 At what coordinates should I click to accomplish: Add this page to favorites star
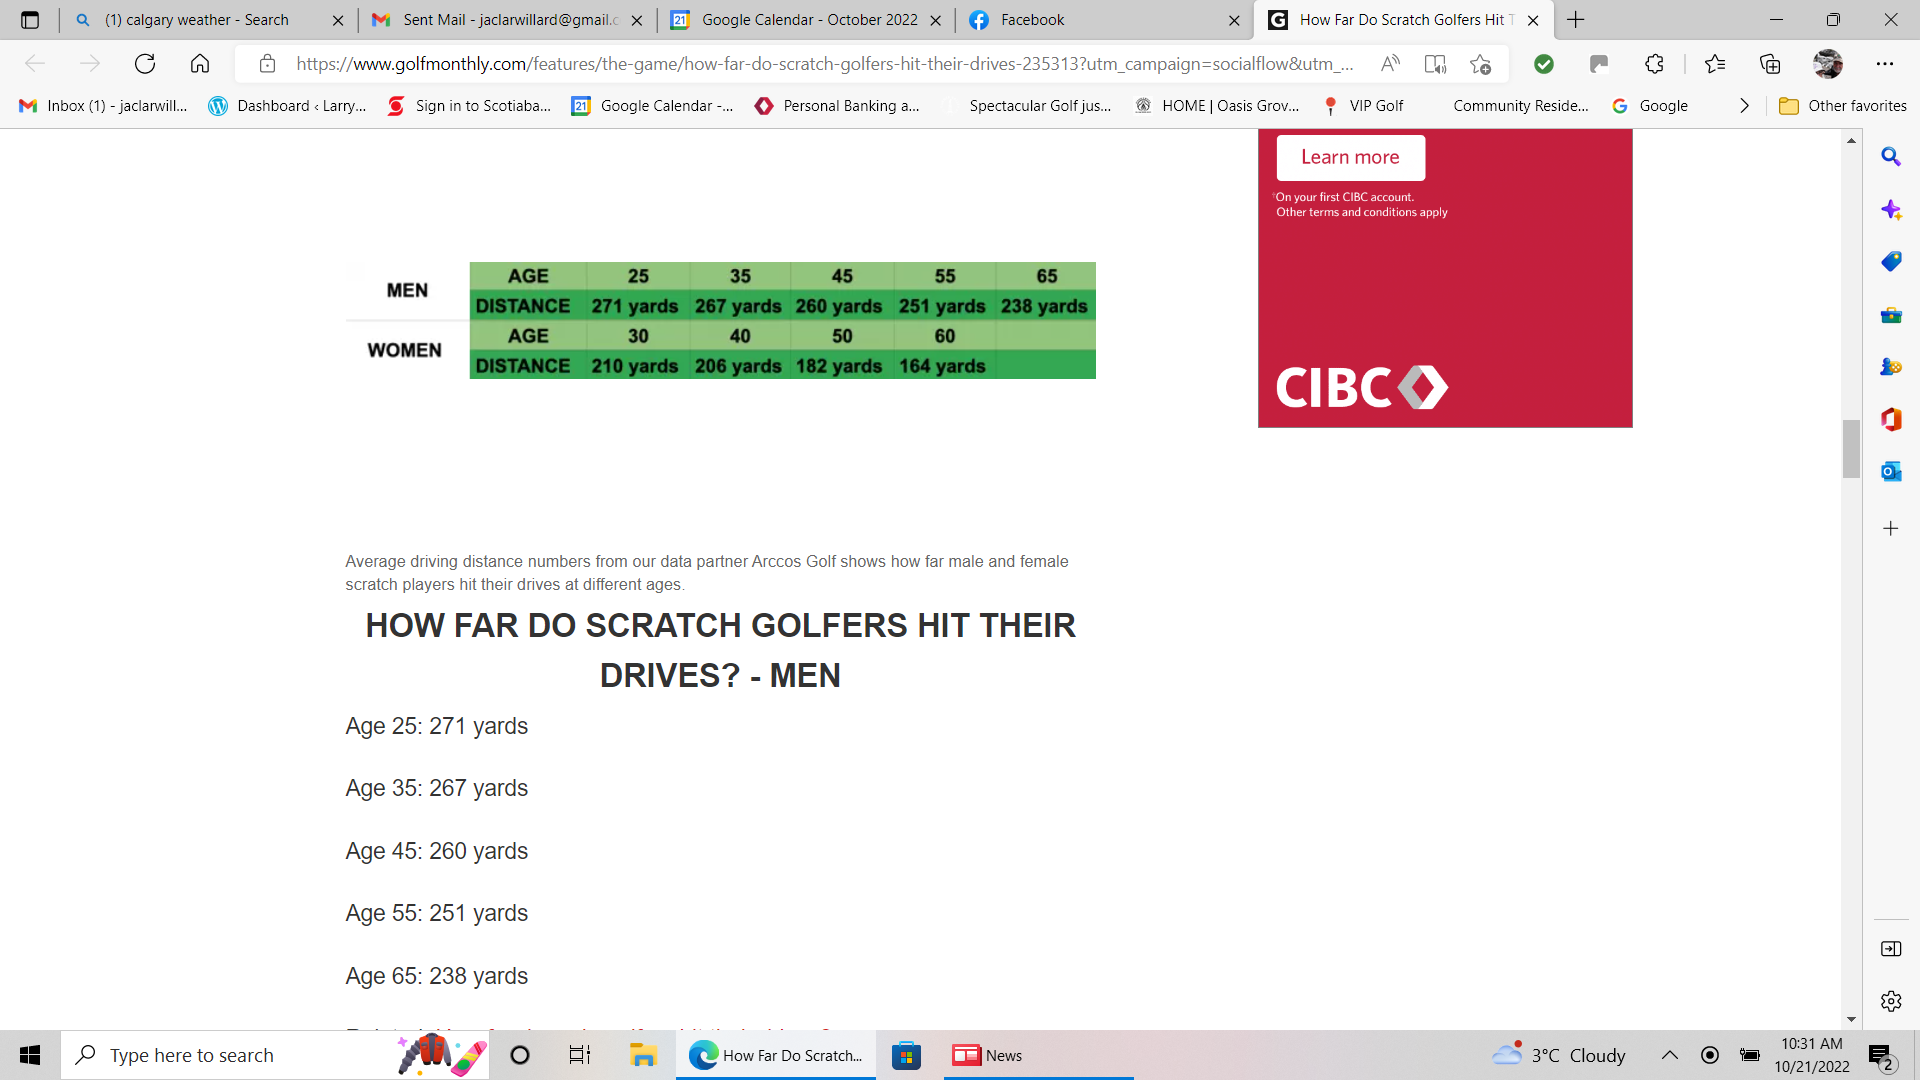[1481, 64]
